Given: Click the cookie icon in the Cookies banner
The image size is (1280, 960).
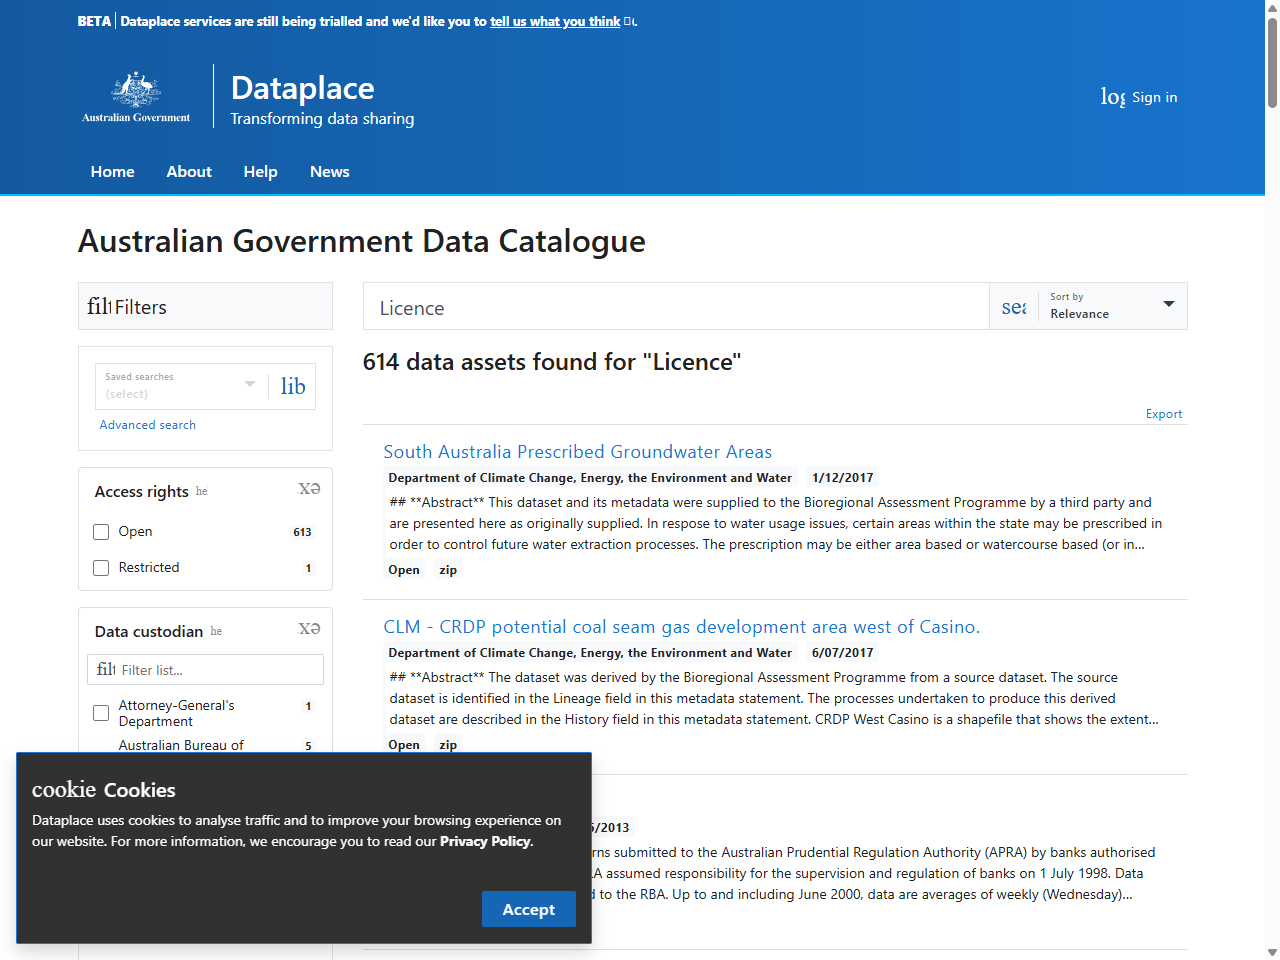Looking at the screenshot, I should click(64, 789).
